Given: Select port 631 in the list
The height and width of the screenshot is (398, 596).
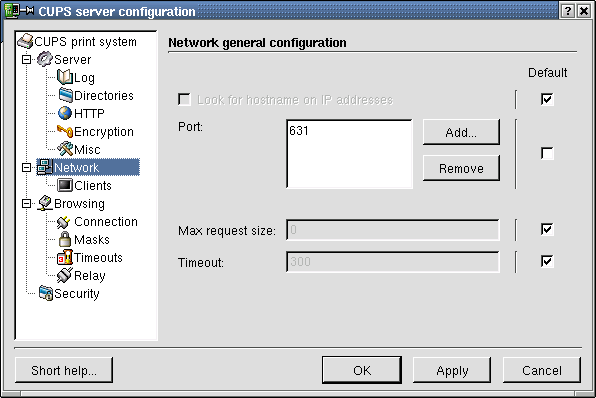Looking at the screenshot, I should pos(299,131).
